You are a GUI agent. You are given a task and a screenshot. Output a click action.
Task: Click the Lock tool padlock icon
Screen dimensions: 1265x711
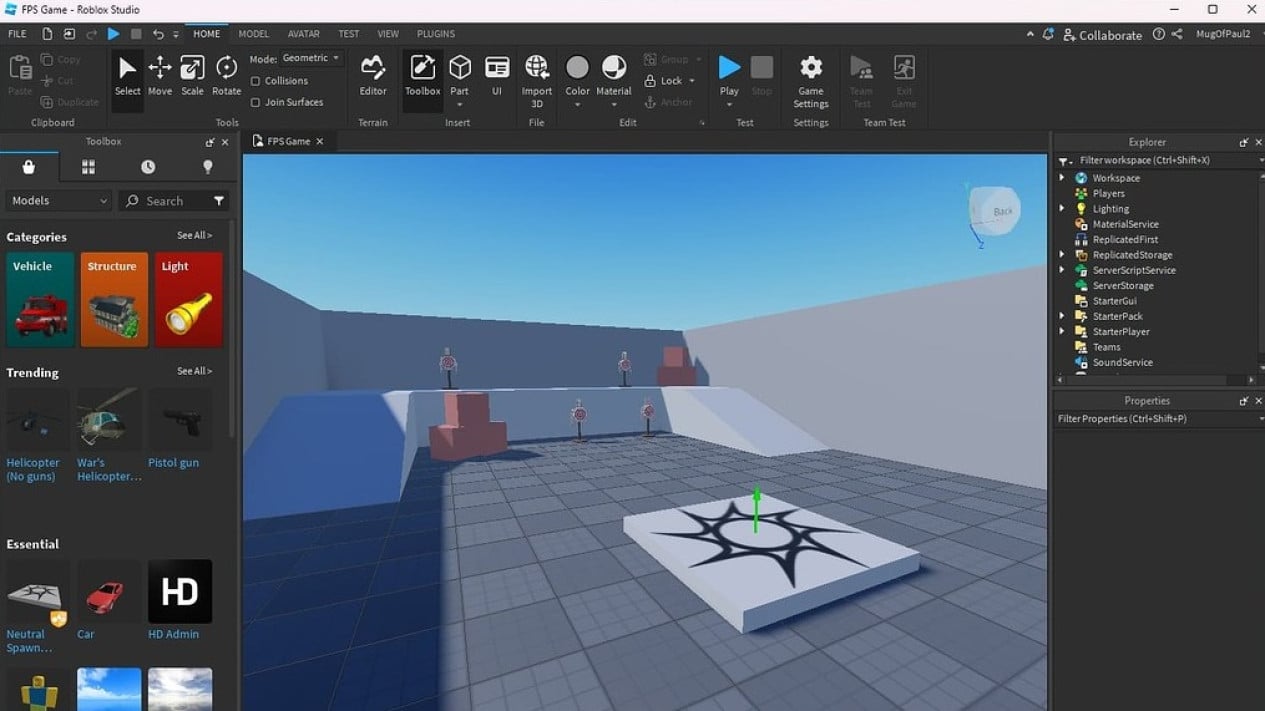(651, 81)
